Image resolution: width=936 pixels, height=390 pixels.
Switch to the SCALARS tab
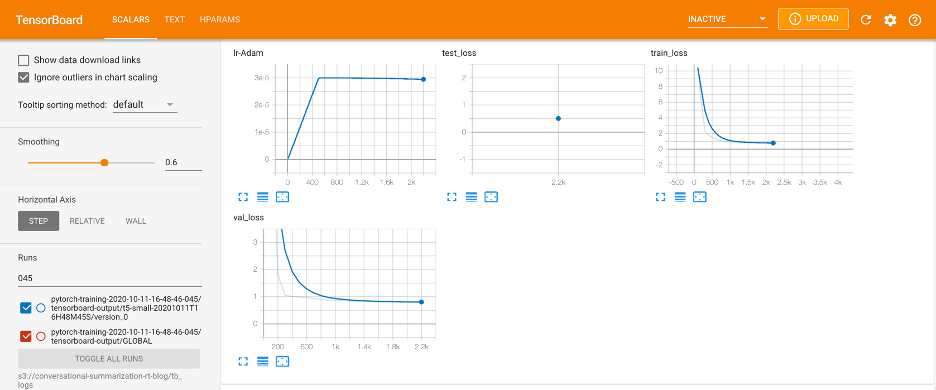click(x=131, y=20)
